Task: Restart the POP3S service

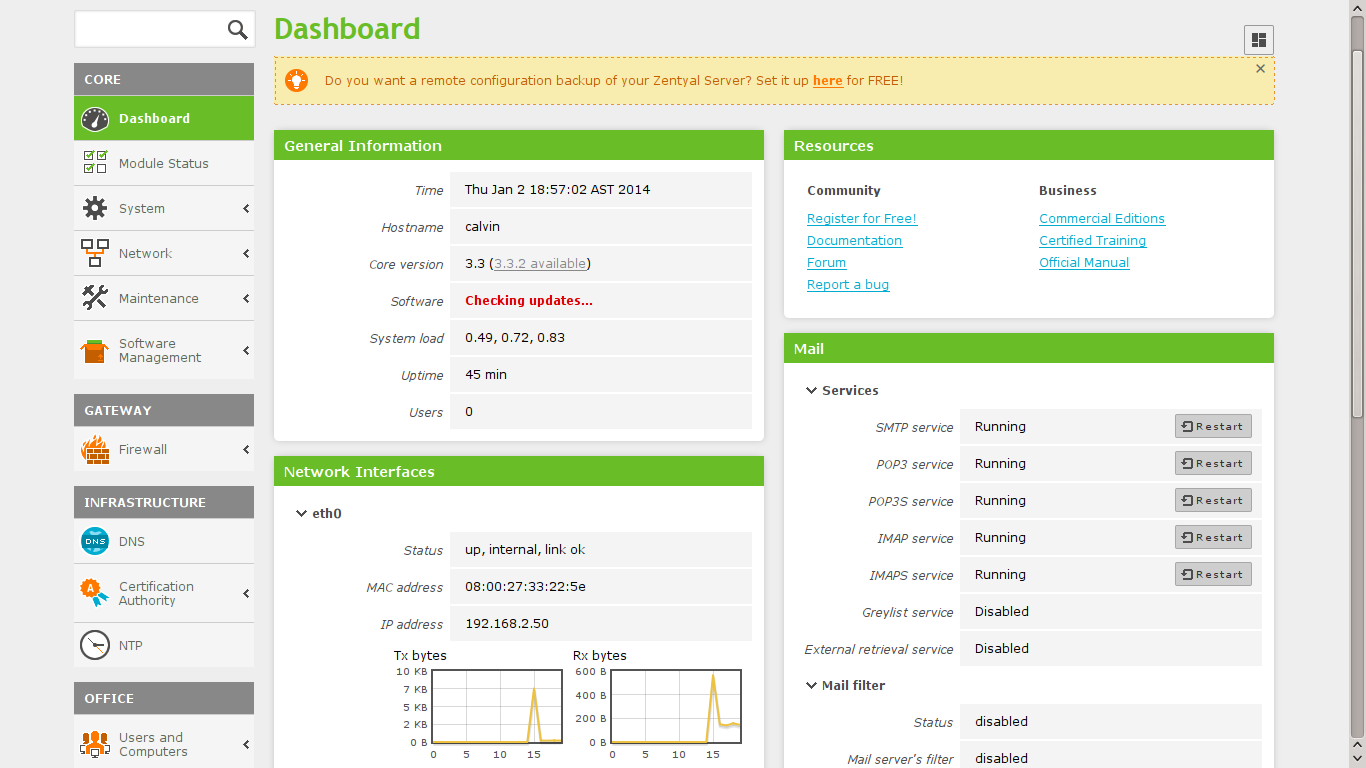Action: tap(1213, 501)
